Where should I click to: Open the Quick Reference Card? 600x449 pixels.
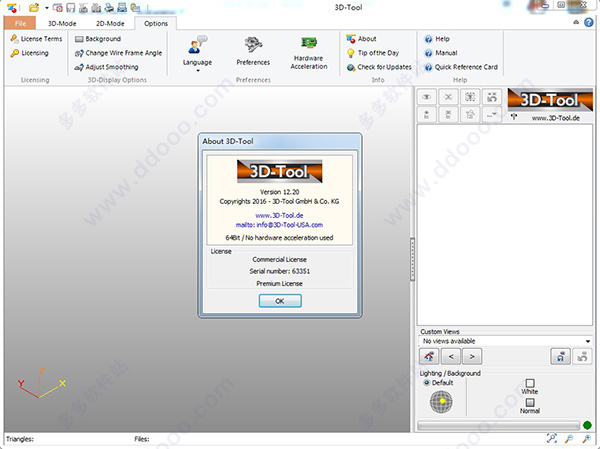click(x=461, y=67)
